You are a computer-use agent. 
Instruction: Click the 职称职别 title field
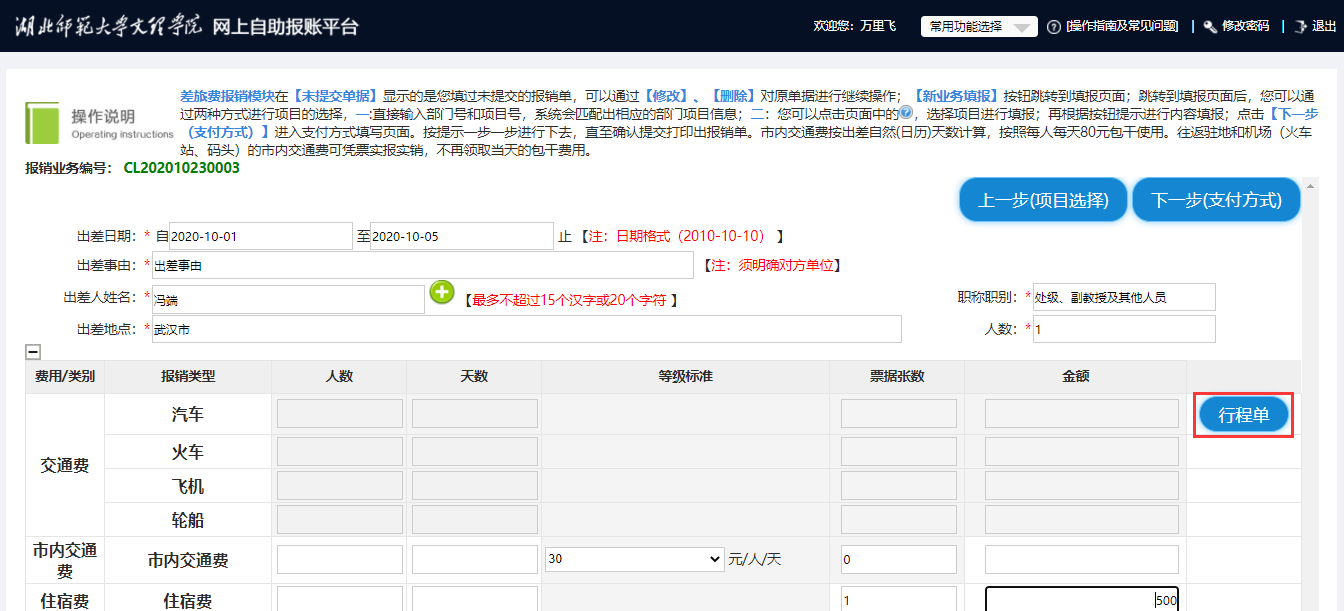(x=1124, y=297)
